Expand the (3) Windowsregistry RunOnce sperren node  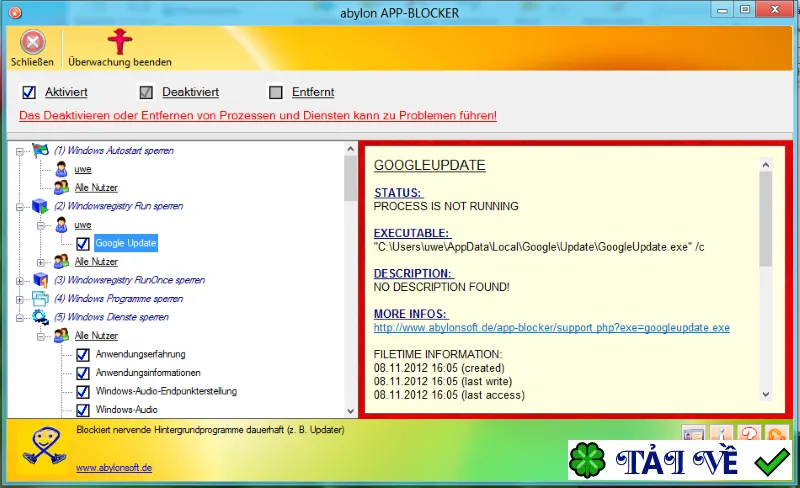[19, 281]
